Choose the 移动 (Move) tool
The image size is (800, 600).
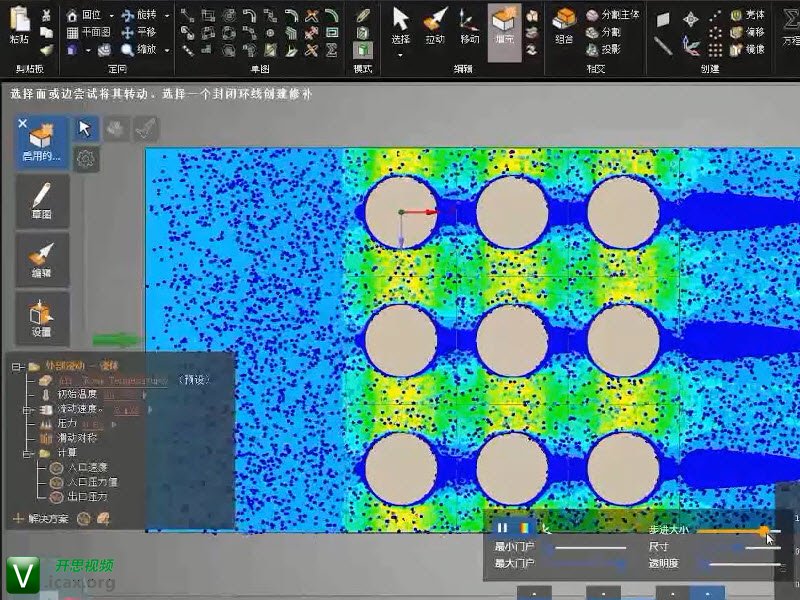(x=469, y=27)
